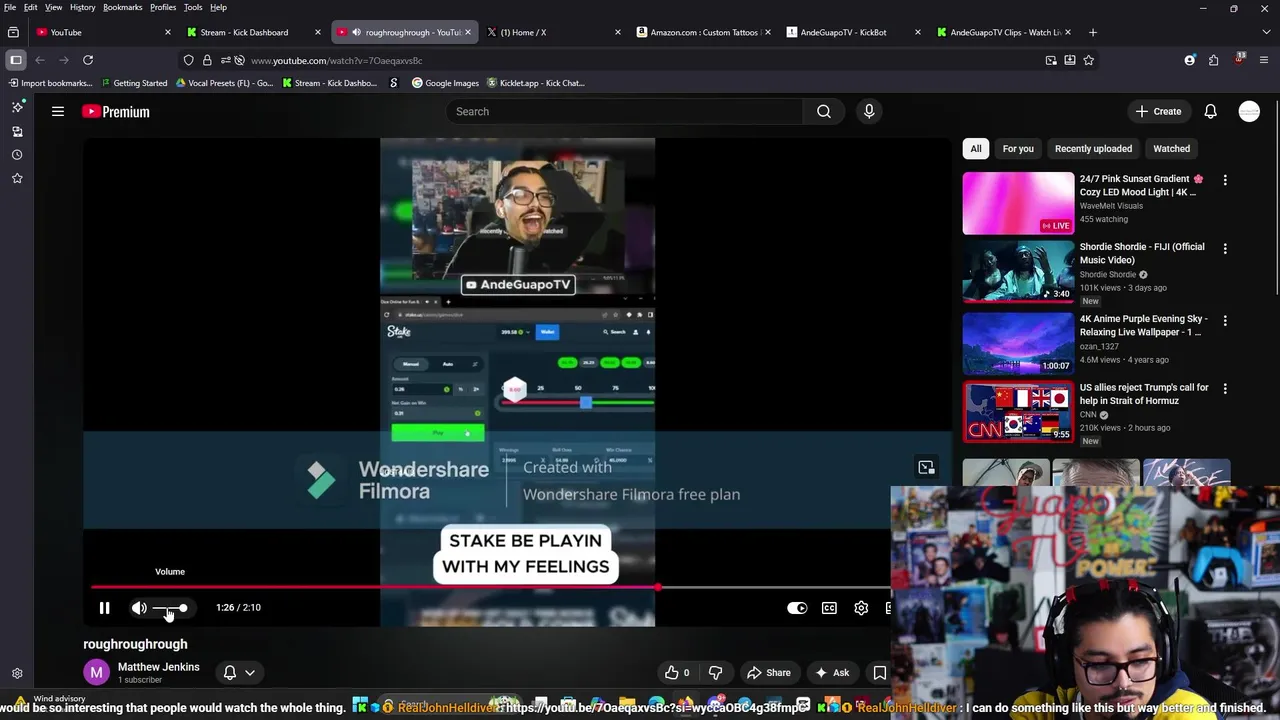Select the Recently uploaded filter chip

pyautogui.click(x=1093, y=149)
